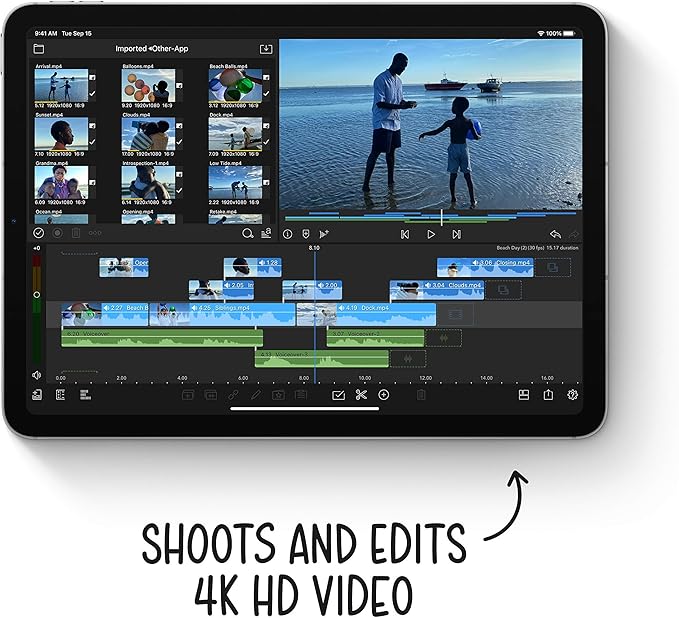Open library search magnifier icon
Viewport: 679px width, 618px height.
tap(247, 234)
